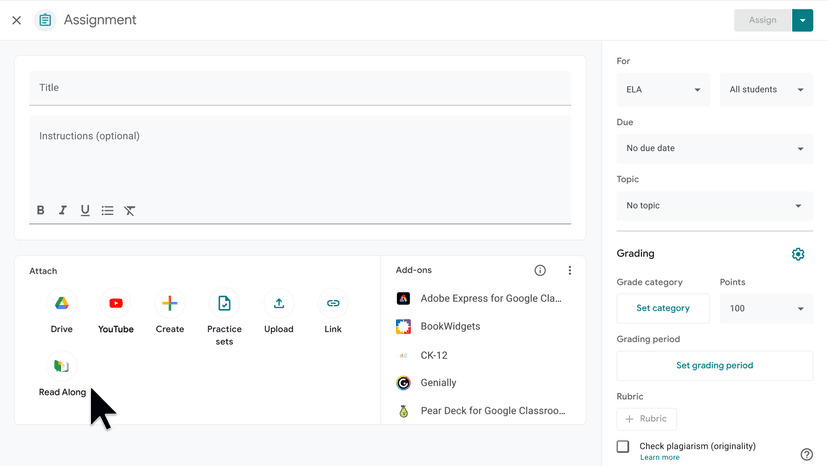Select the Pear Deck for Google Classroom add-on
The width and height of the screenshot is (828, 466).
(481, 411)
